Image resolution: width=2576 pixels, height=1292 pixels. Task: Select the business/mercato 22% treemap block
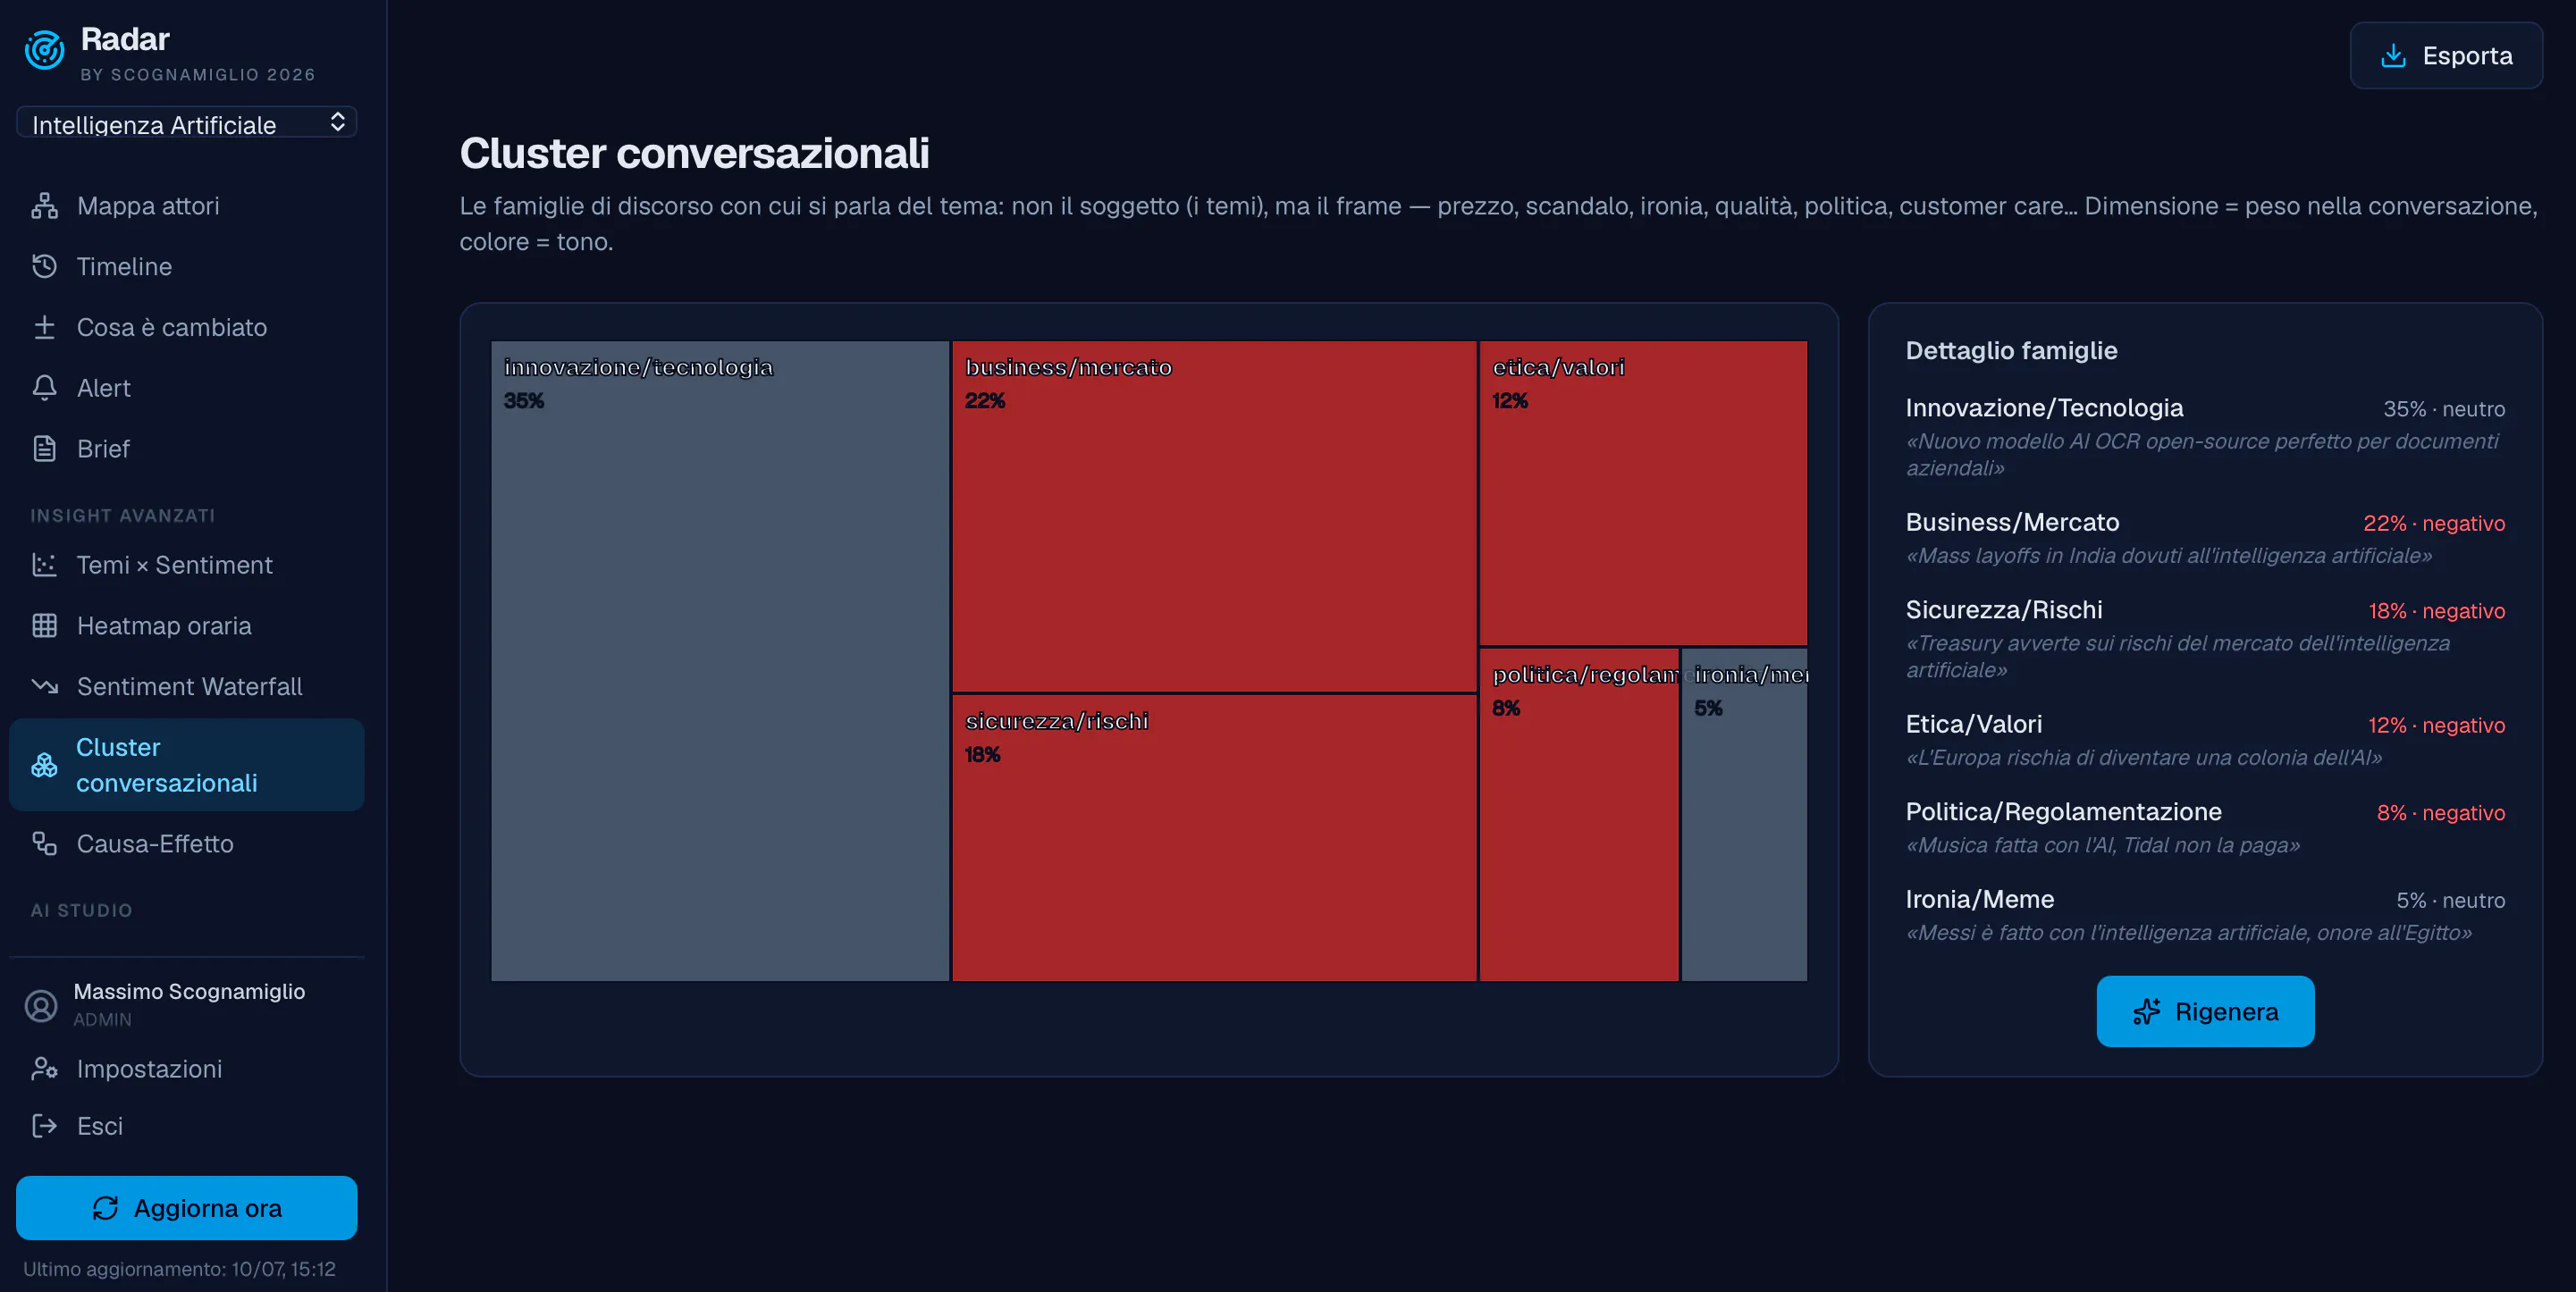coord(1214,517)
